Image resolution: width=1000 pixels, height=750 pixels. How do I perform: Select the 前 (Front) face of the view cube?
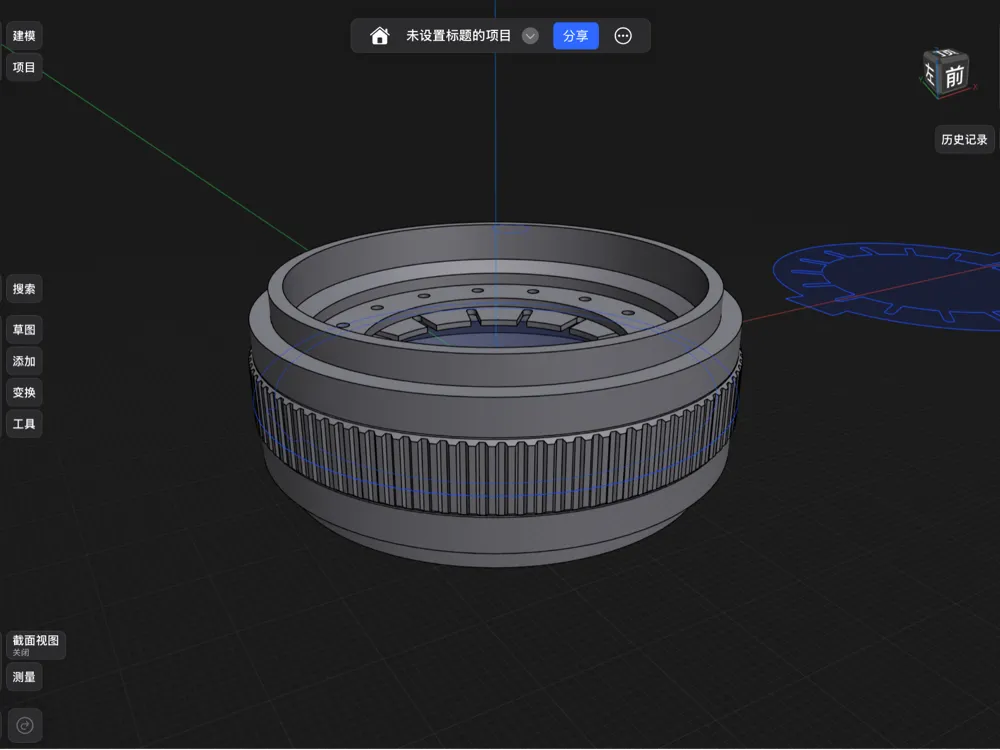tap(955, 77)
